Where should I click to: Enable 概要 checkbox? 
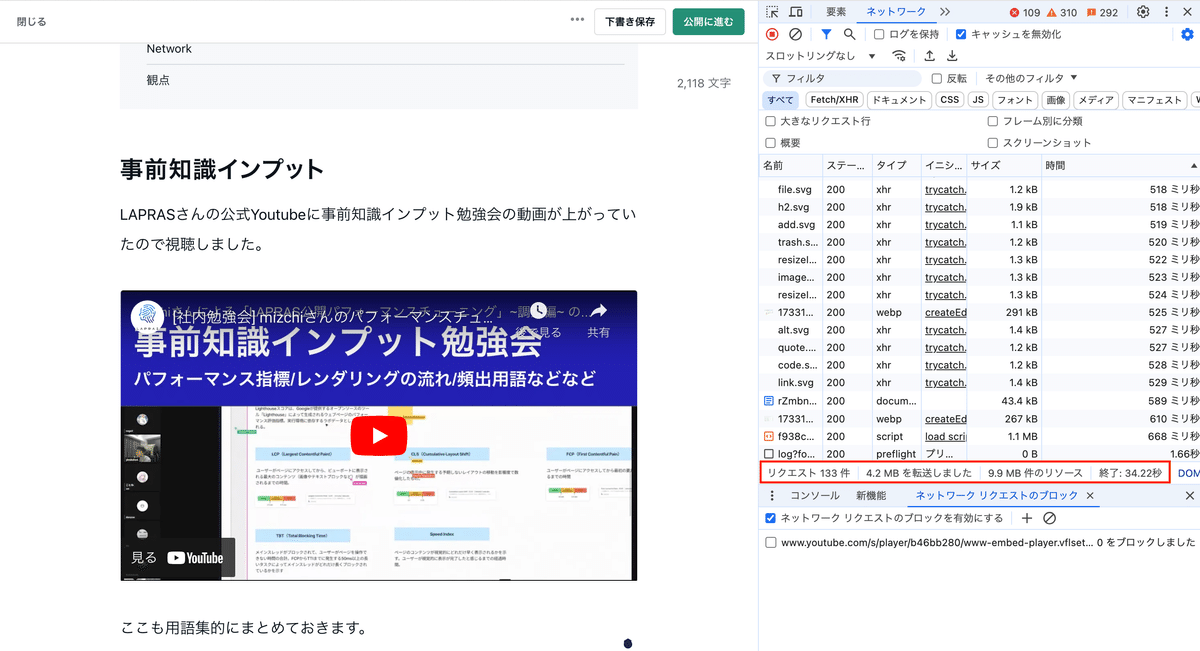coord(771,143)
